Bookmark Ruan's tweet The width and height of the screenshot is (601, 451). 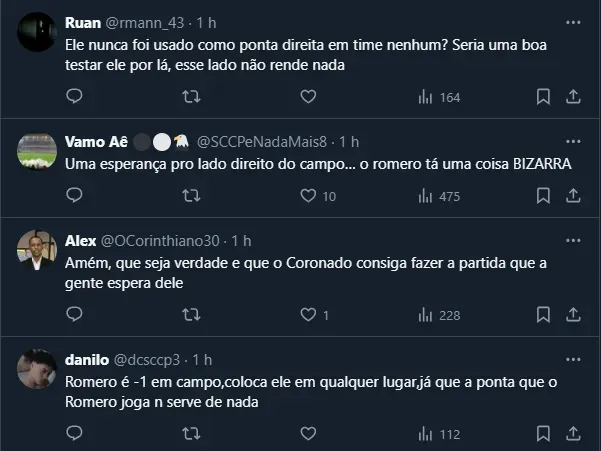tap(543, 97)
